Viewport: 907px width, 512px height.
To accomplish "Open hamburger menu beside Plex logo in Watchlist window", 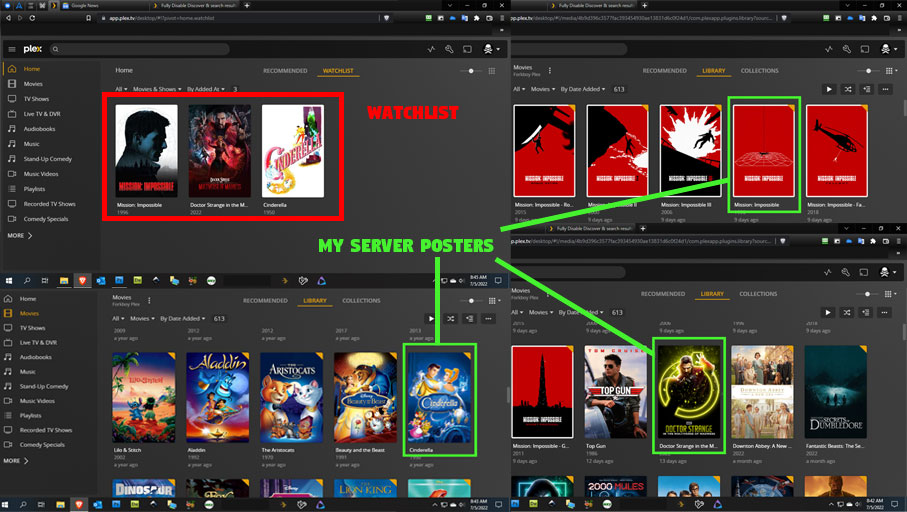I will pyautogui.click(x=12, y=49).
